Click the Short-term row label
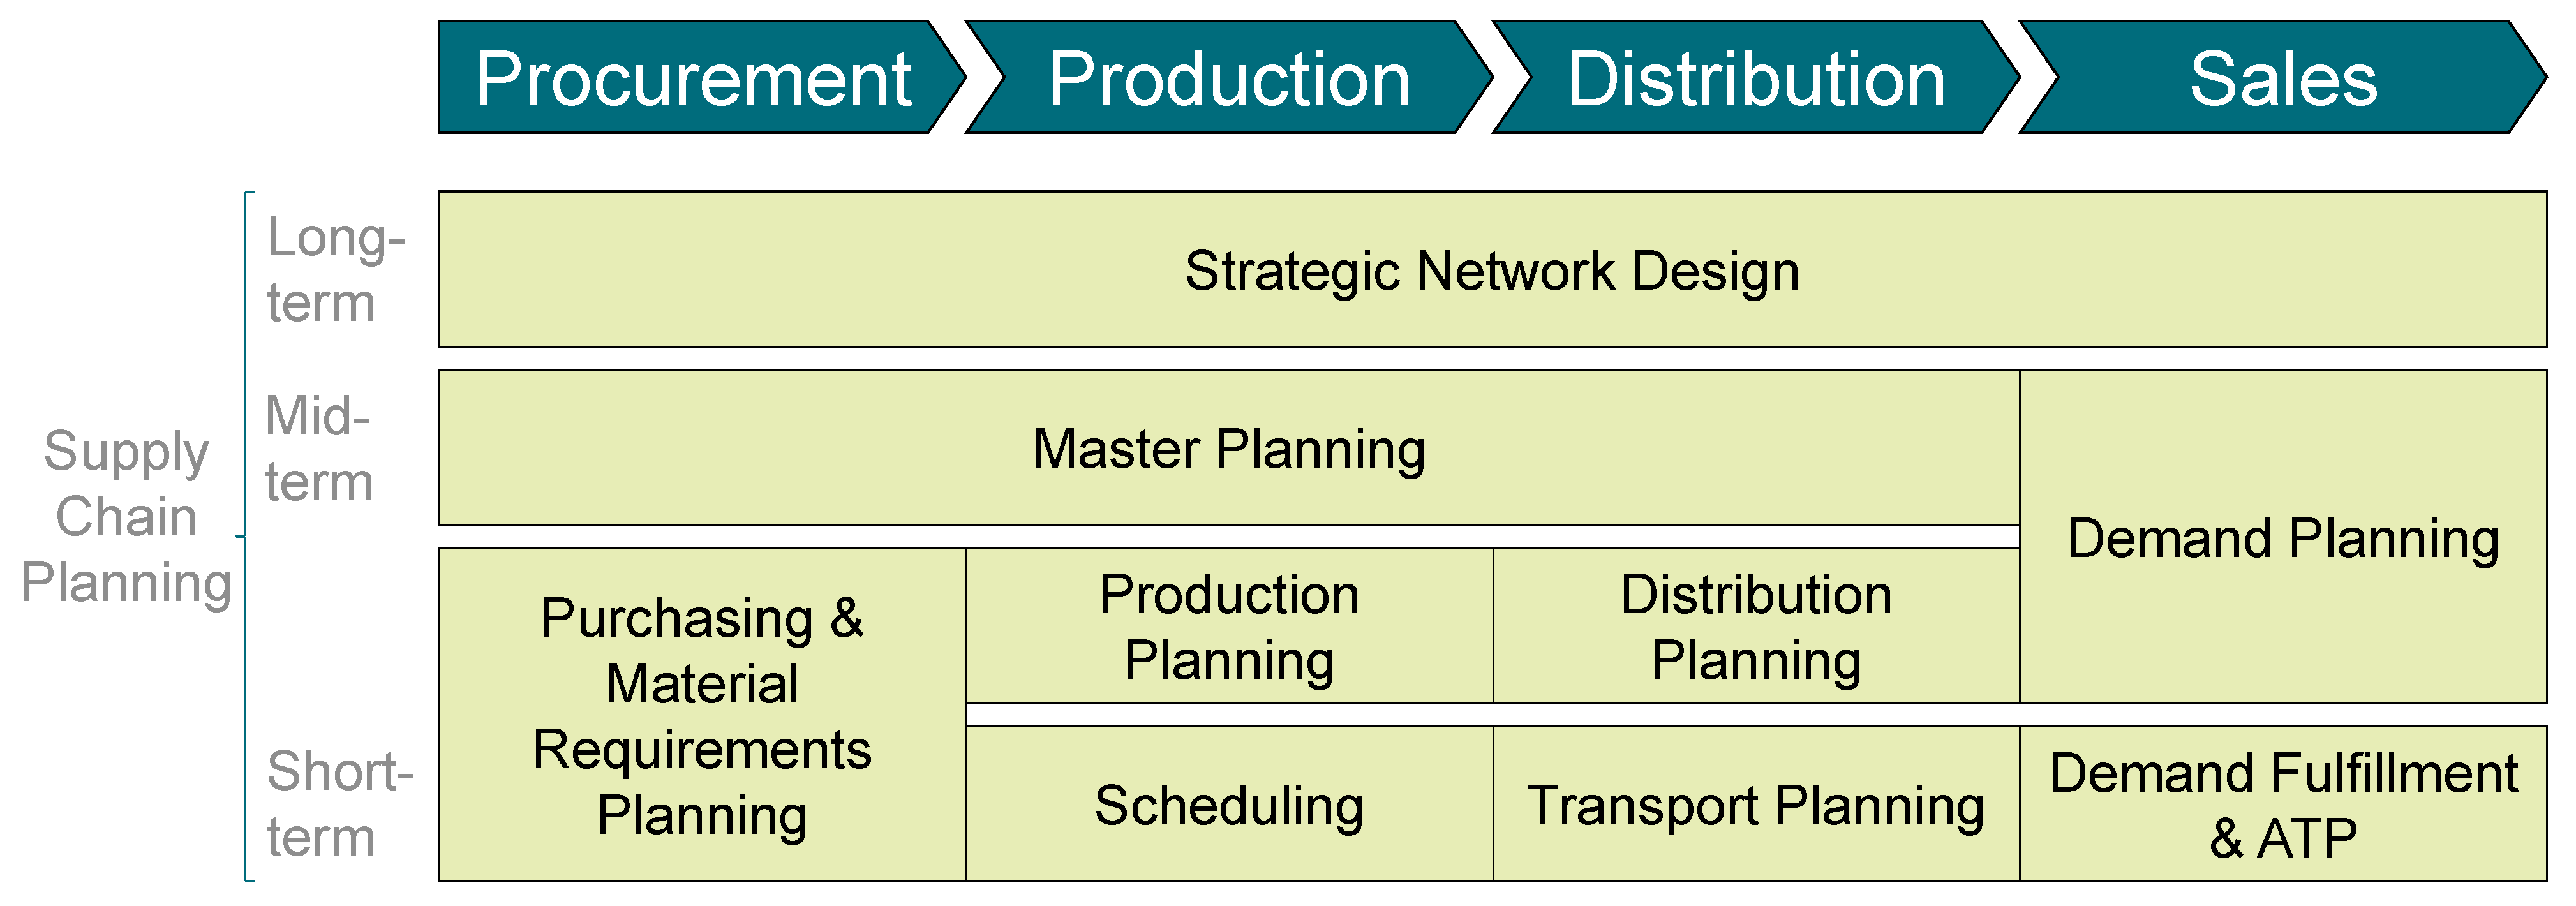This screenshot has width=2576, height=906. [x=338, y=805]
